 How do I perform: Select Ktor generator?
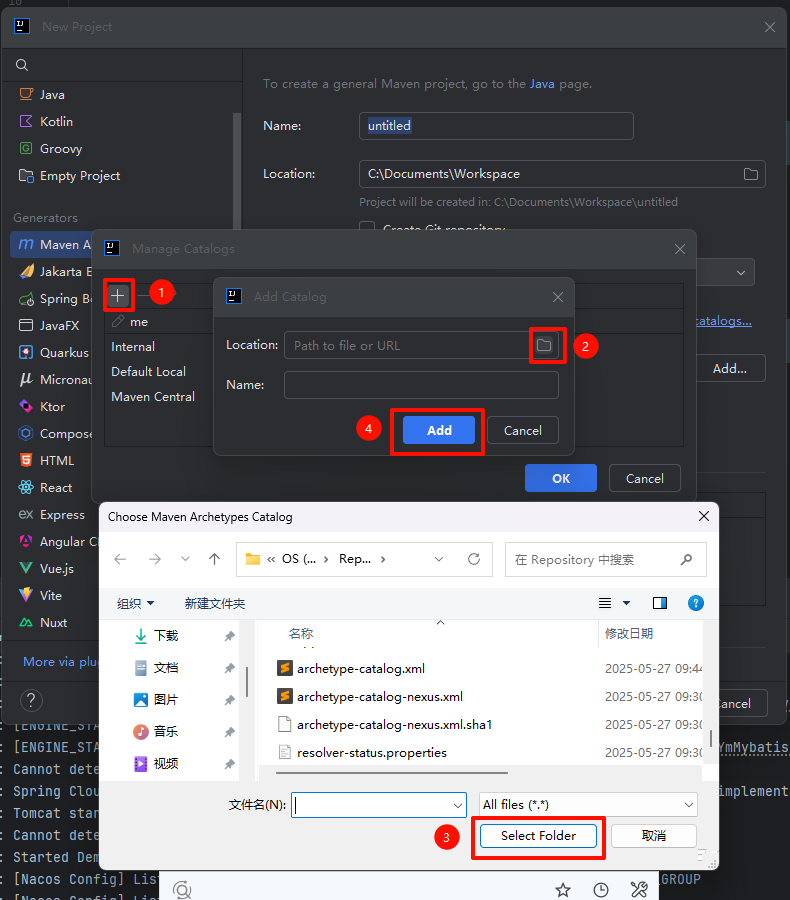(42, 406)
